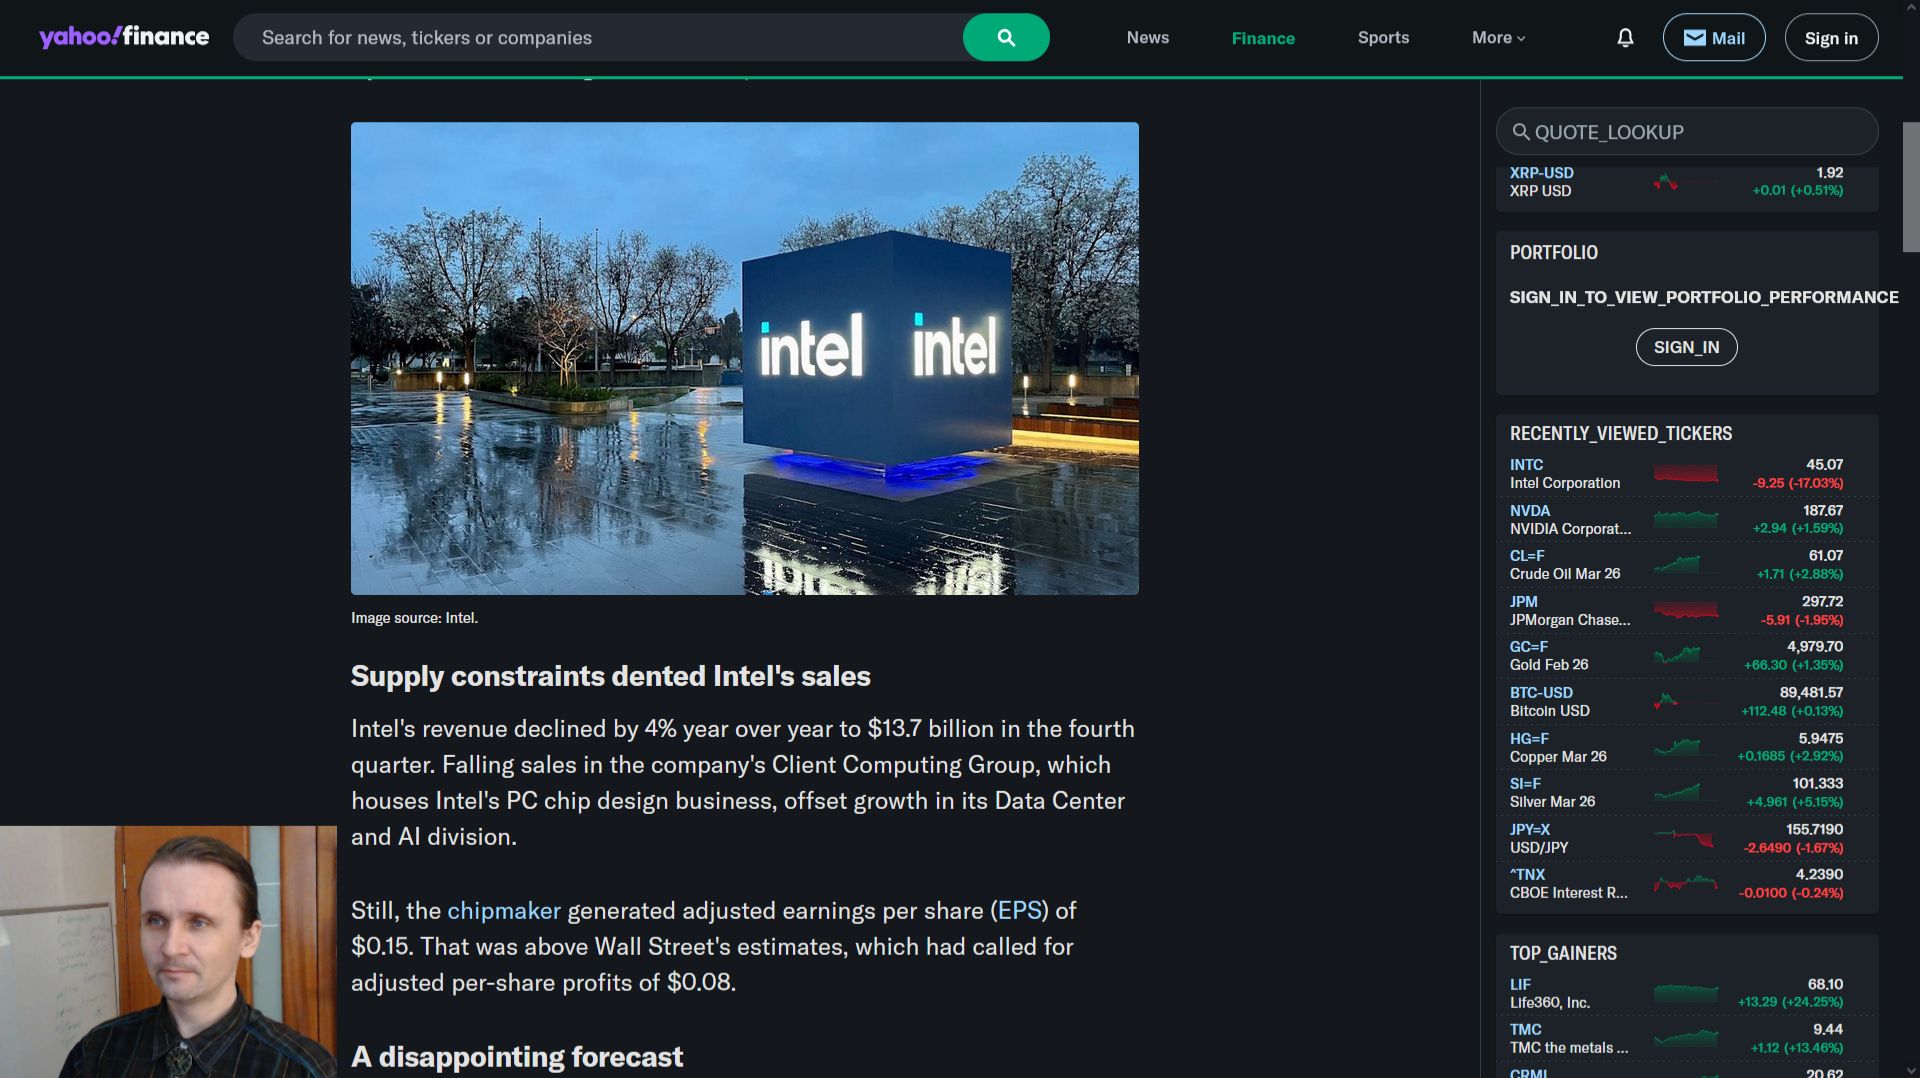Click the Sign in button in header
Viewport: 1920px width, 1078px height.
tap(1831, 37)
